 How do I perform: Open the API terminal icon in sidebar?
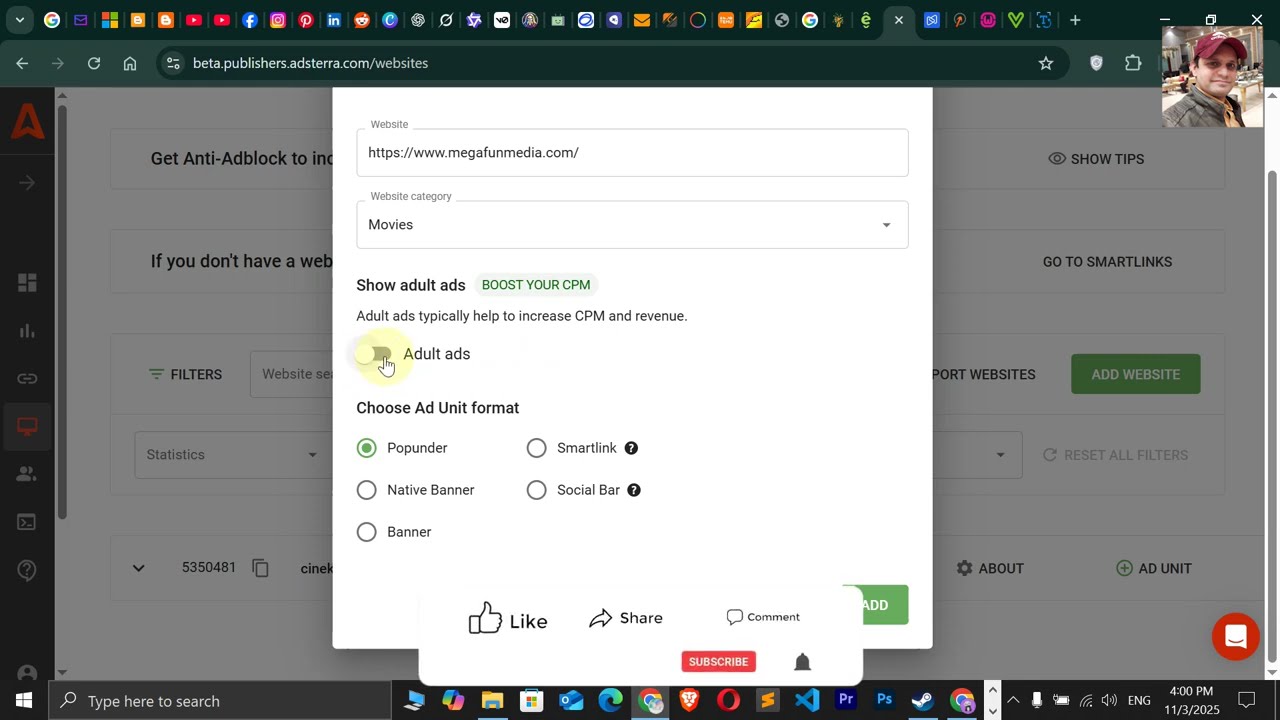point(27,522)
